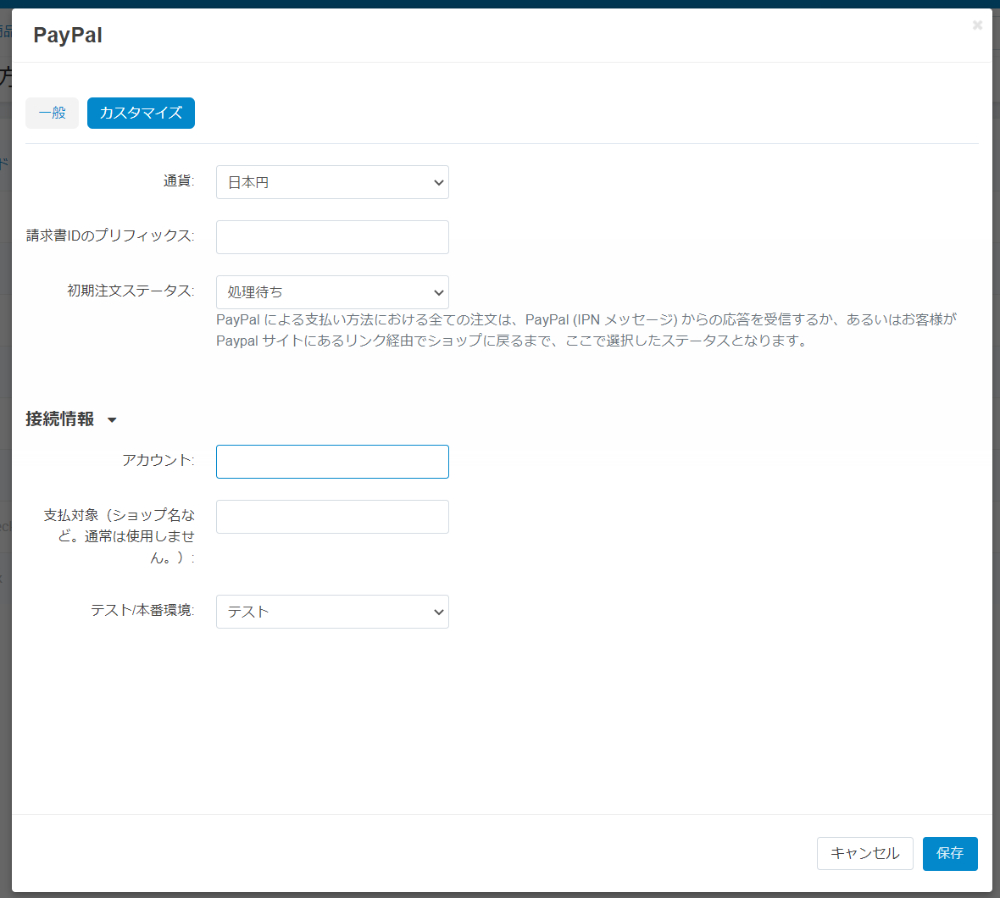Click the テスト/本番環境 label
This screenshot has height=898, width=1000.
click(x=142, y=610)
